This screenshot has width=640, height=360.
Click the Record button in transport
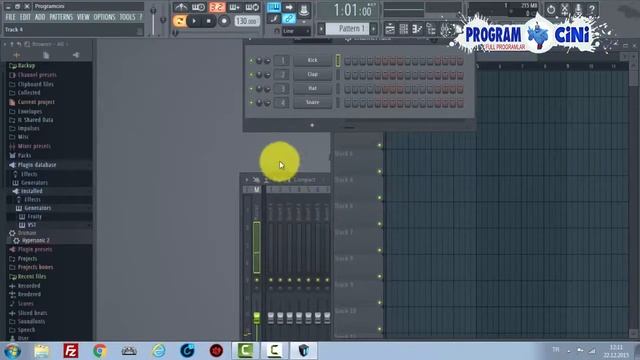(224, 21)
